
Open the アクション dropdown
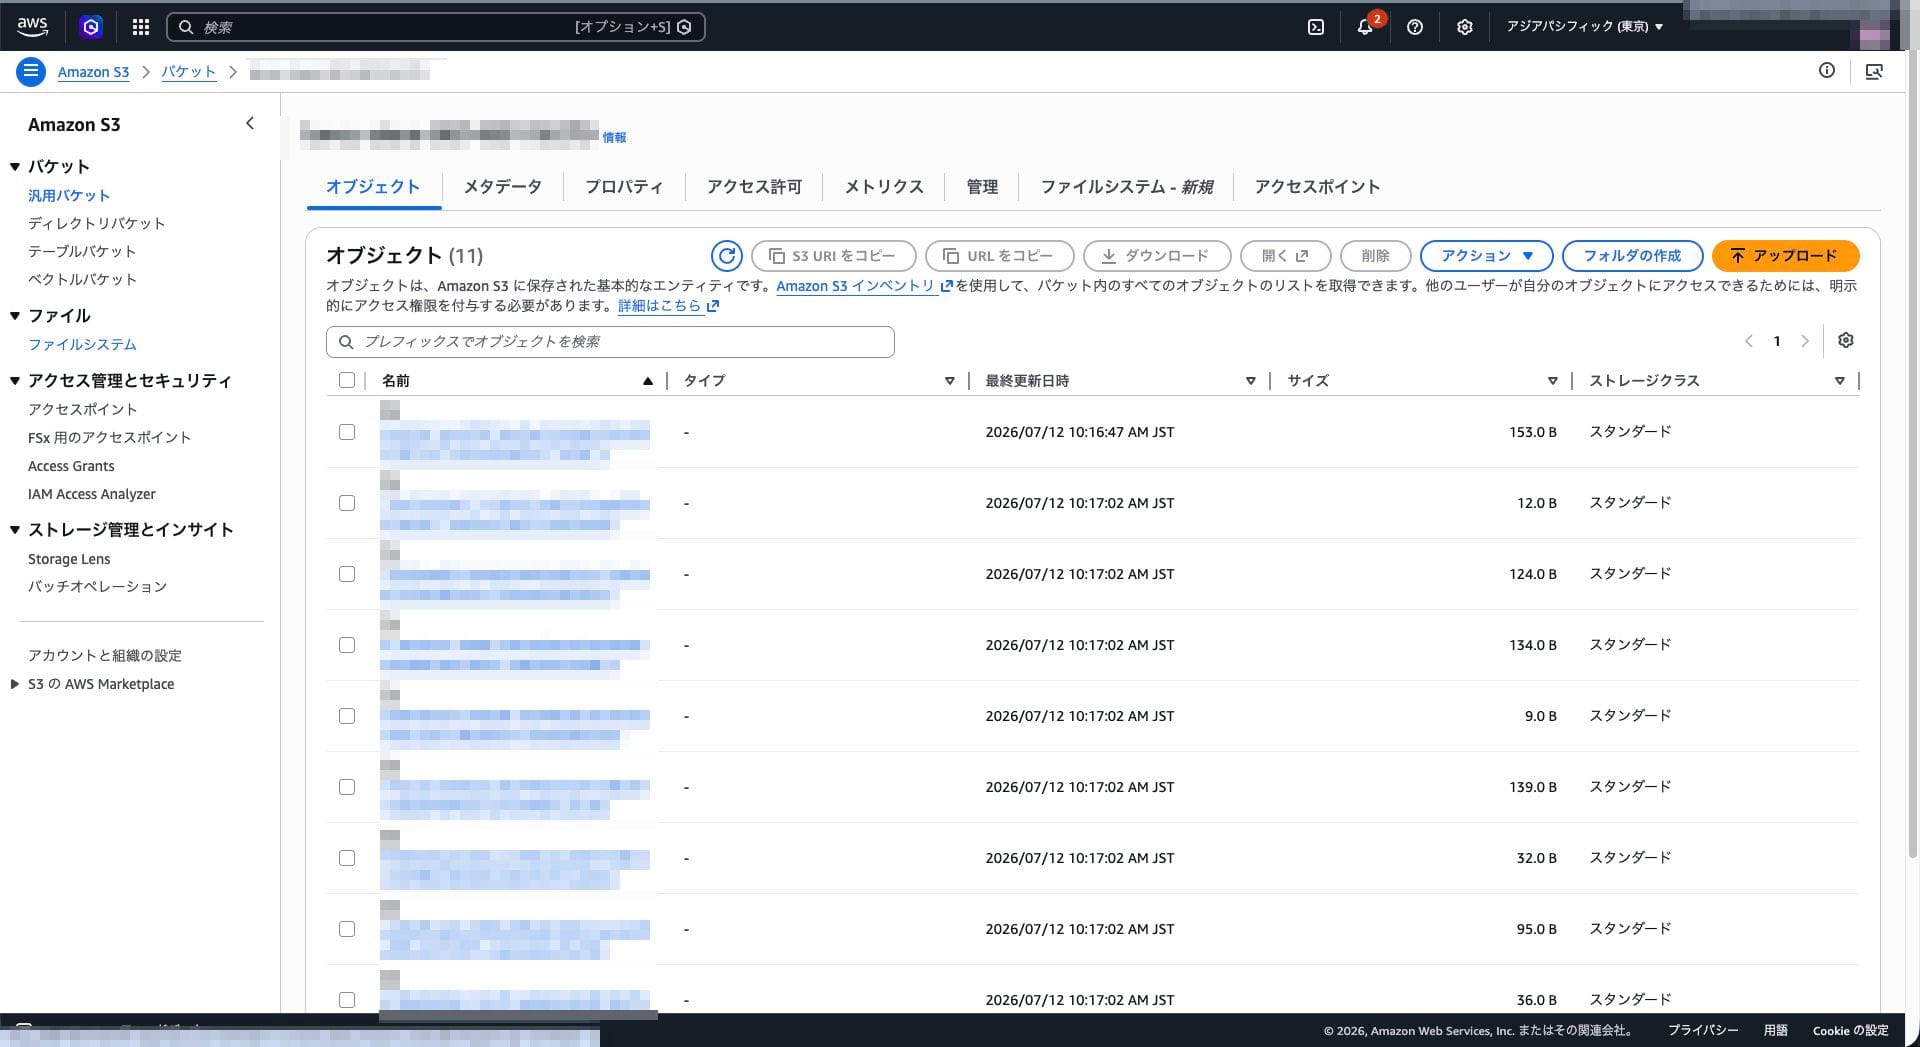pyautogui.click(x=1486, y=256)
